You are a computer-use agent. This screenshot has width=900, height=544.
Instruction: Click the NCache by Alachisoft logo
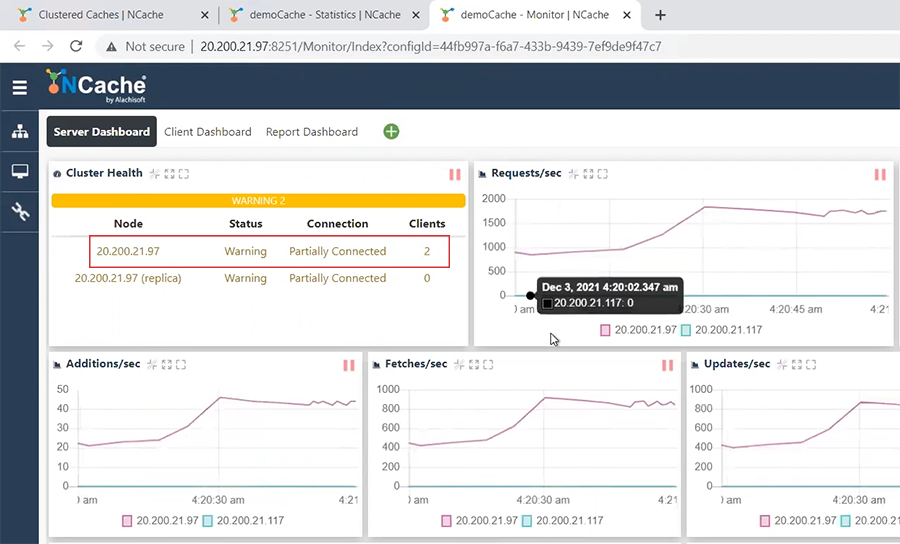coord(96,86)
